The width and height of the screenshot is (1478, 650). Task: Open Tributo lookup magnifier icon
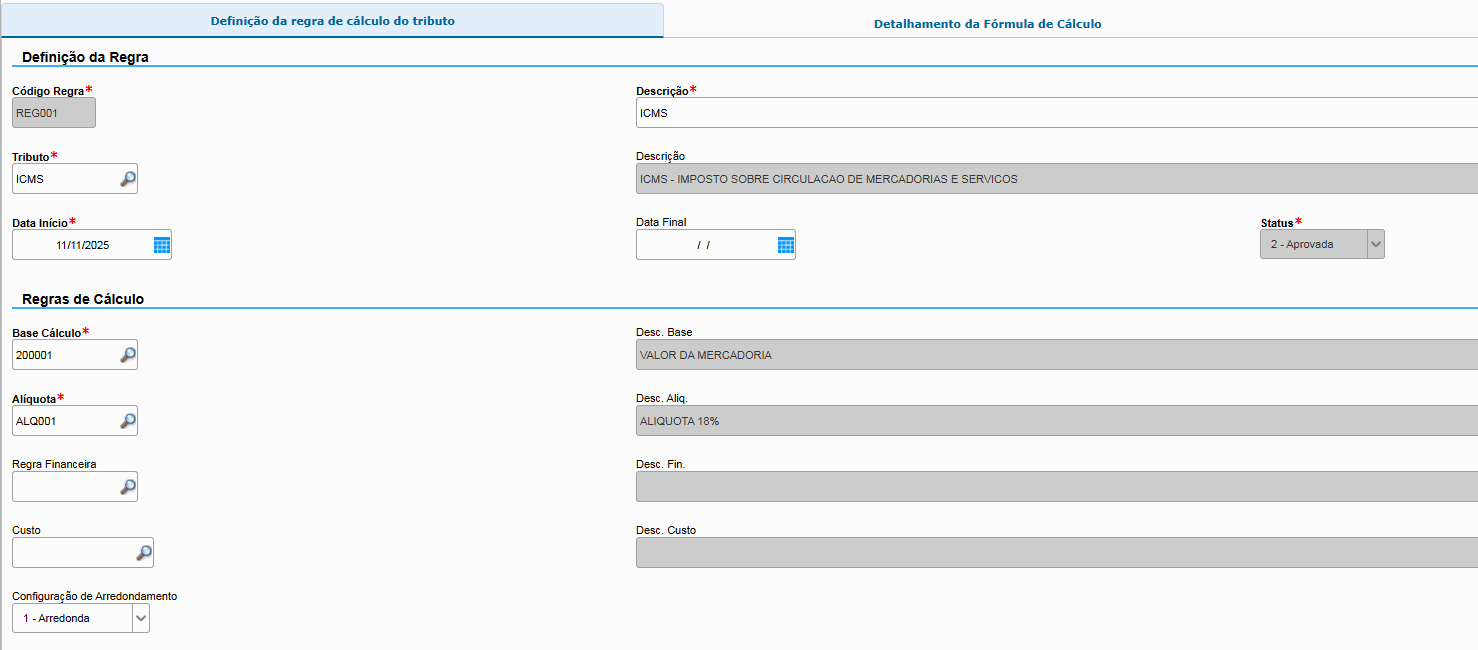point(128,179)
